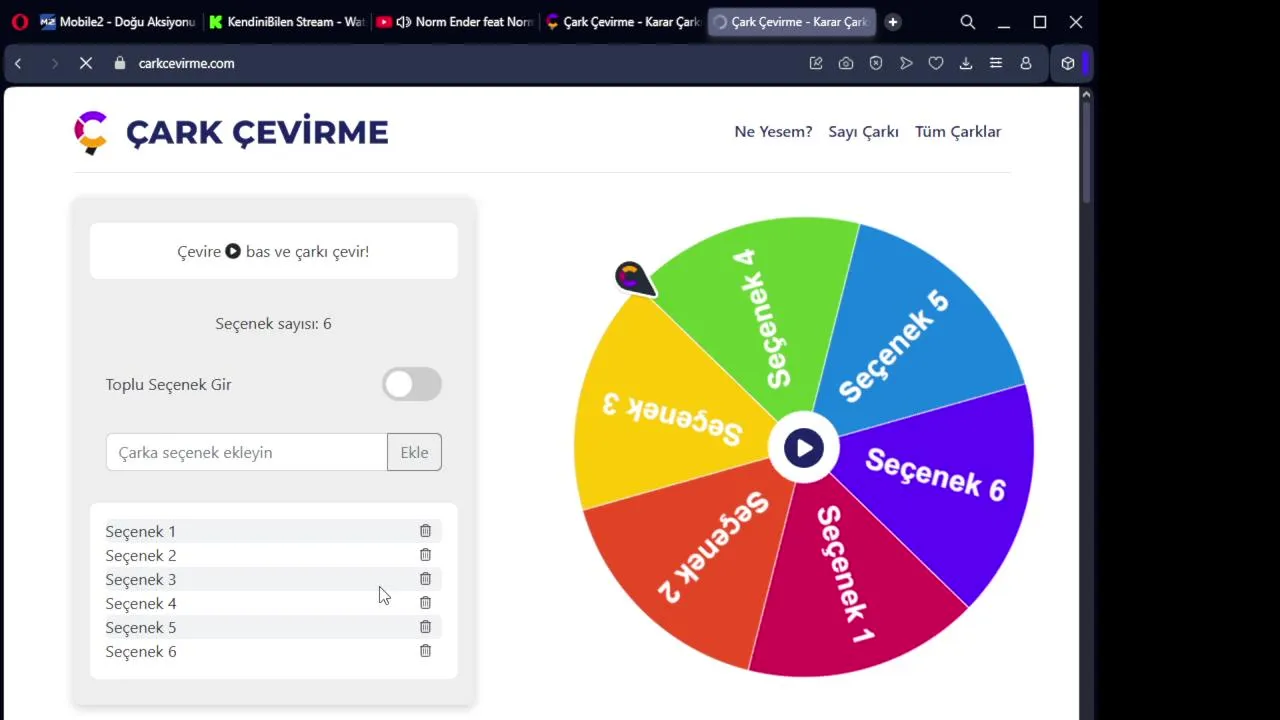Select the Seçenek 4 list text
Viewport: 1280px width, 720px height.
point(141,603)
